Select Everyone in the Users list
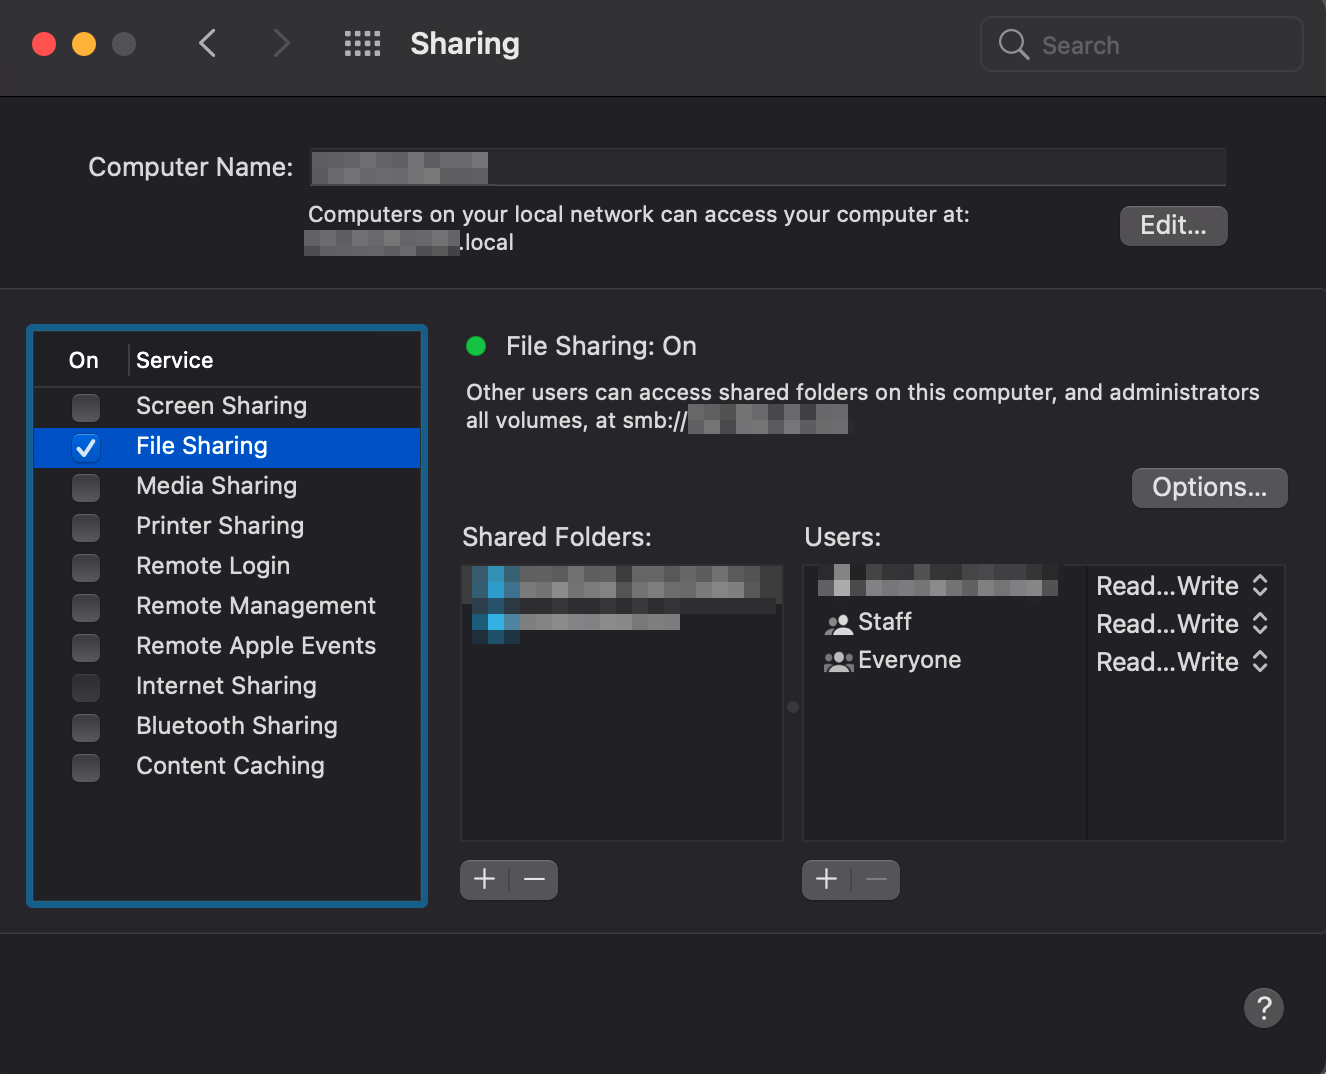The width and height of the screenshot is (1326, 1074). pyautogui.click(x=944, y=661)
